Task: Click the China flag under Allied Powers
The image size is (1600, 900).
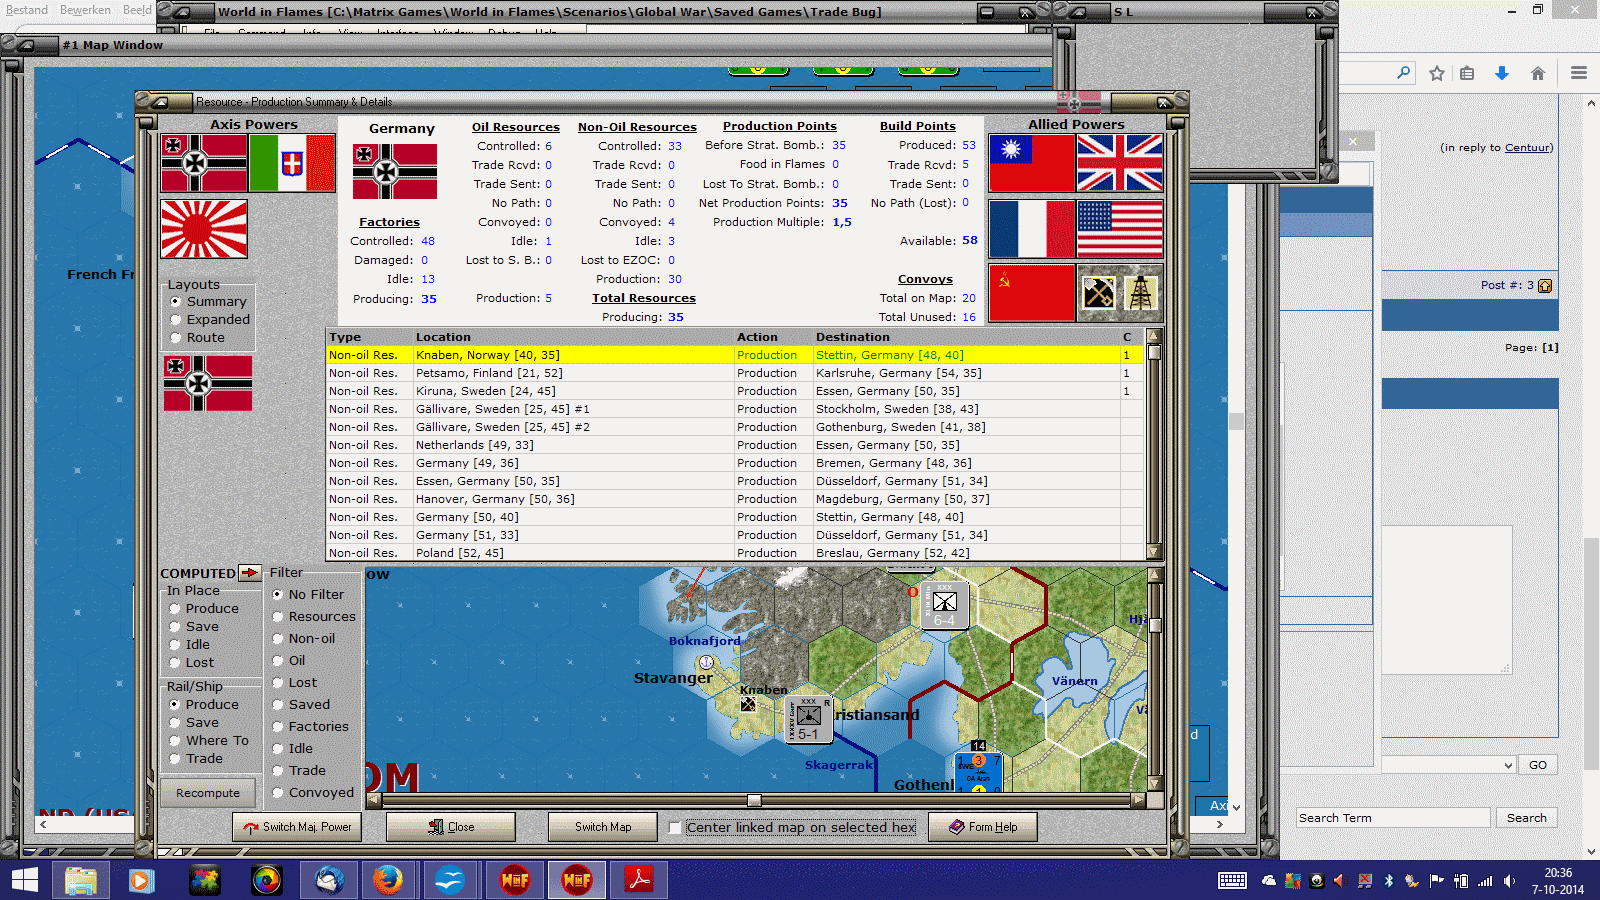Action: [x=1031, y=163]
